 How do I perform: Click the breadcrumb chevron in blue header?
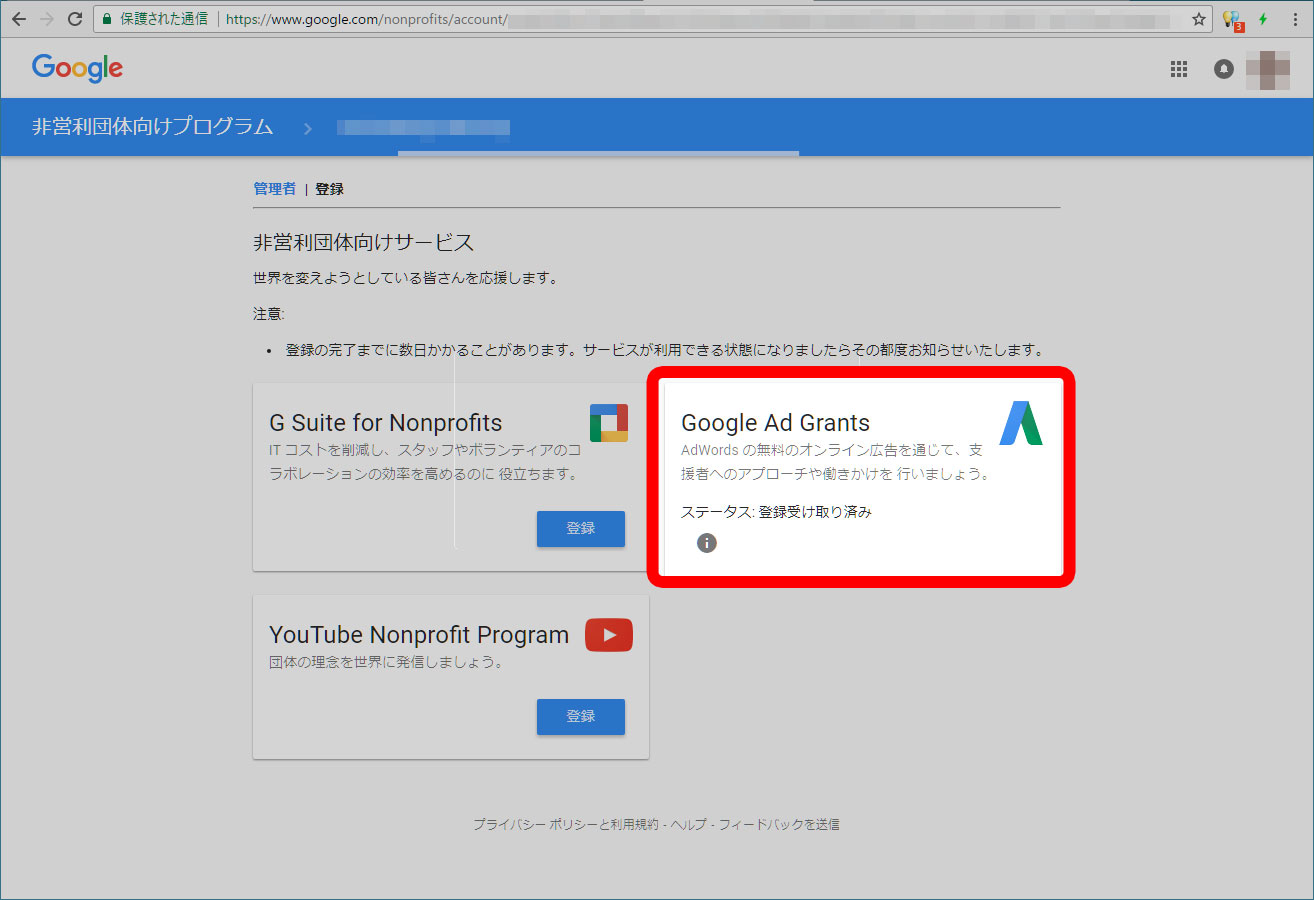click(x=307, y=128)
